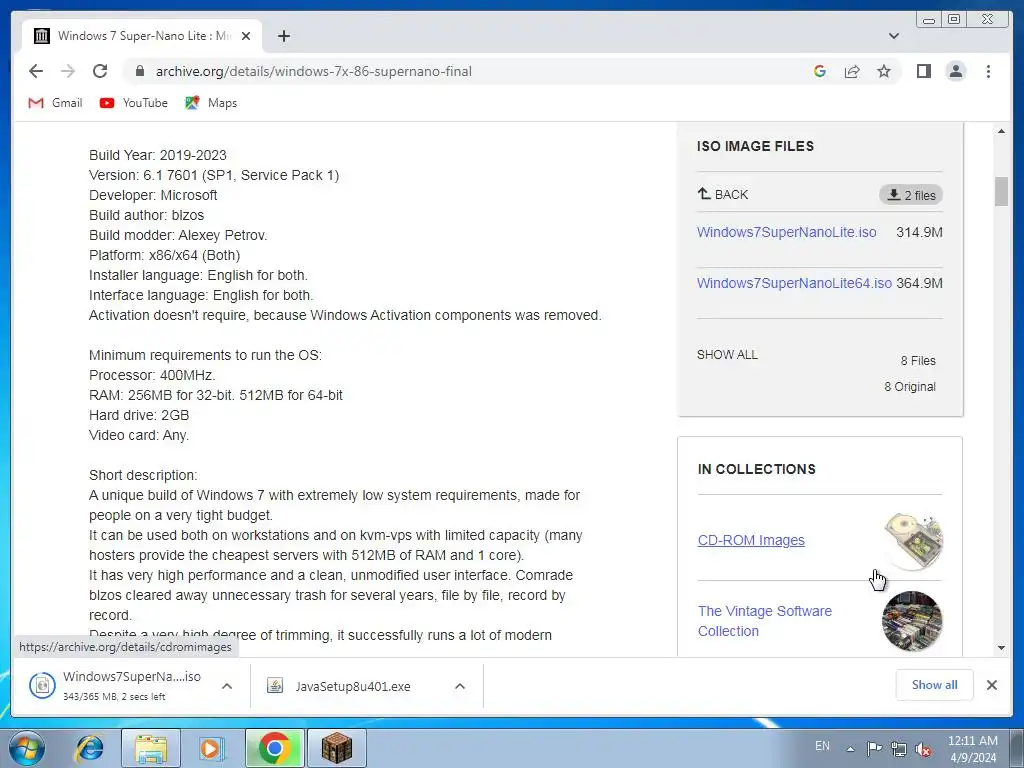Click SHOW ALL files link
1024x768 pixels.
click(727, 355)
